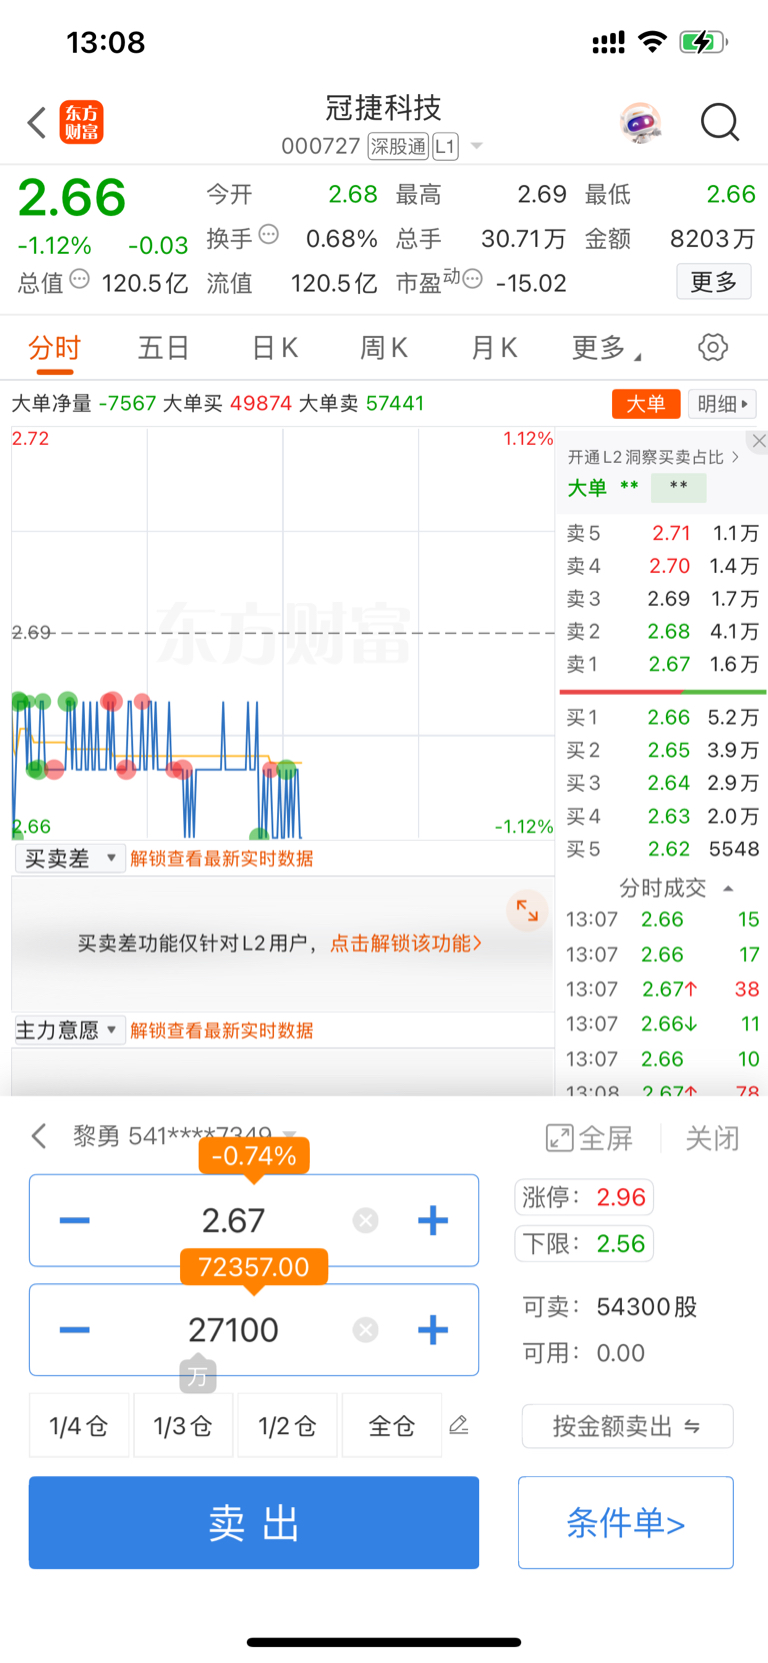The height and width of the screenshot is (1663, 768).
Task: Tap the blue 卖出 sell button
Action: pos(254,1522)
